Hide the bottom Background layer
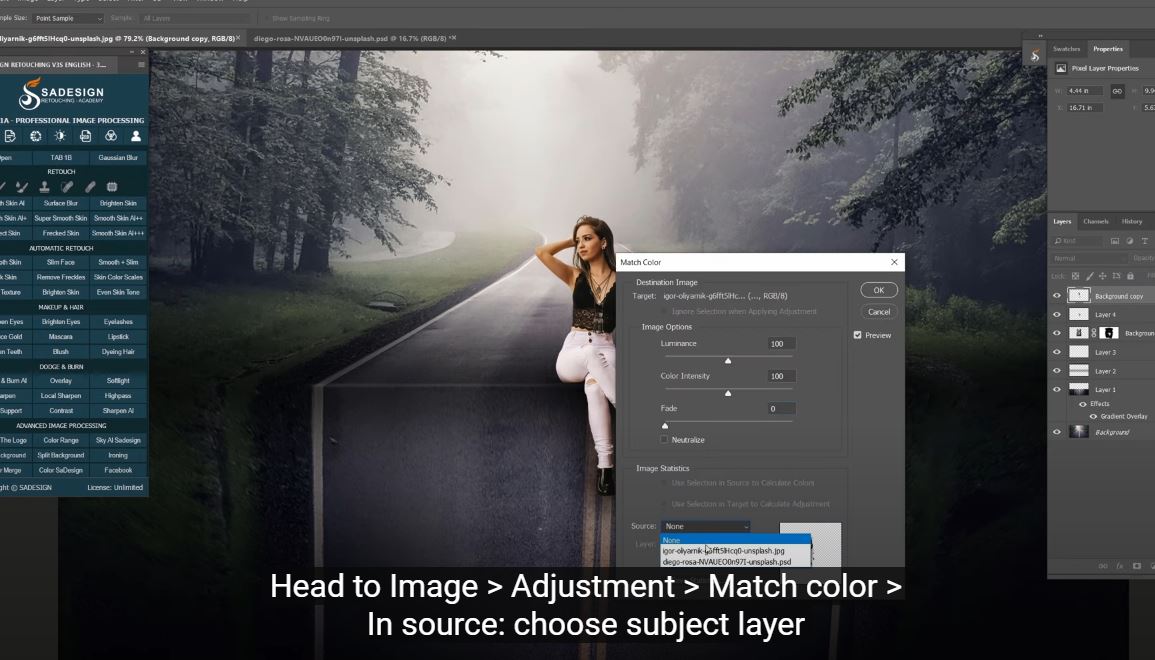This screenshot has height=660, width=1155. (x=1057, y=432)
